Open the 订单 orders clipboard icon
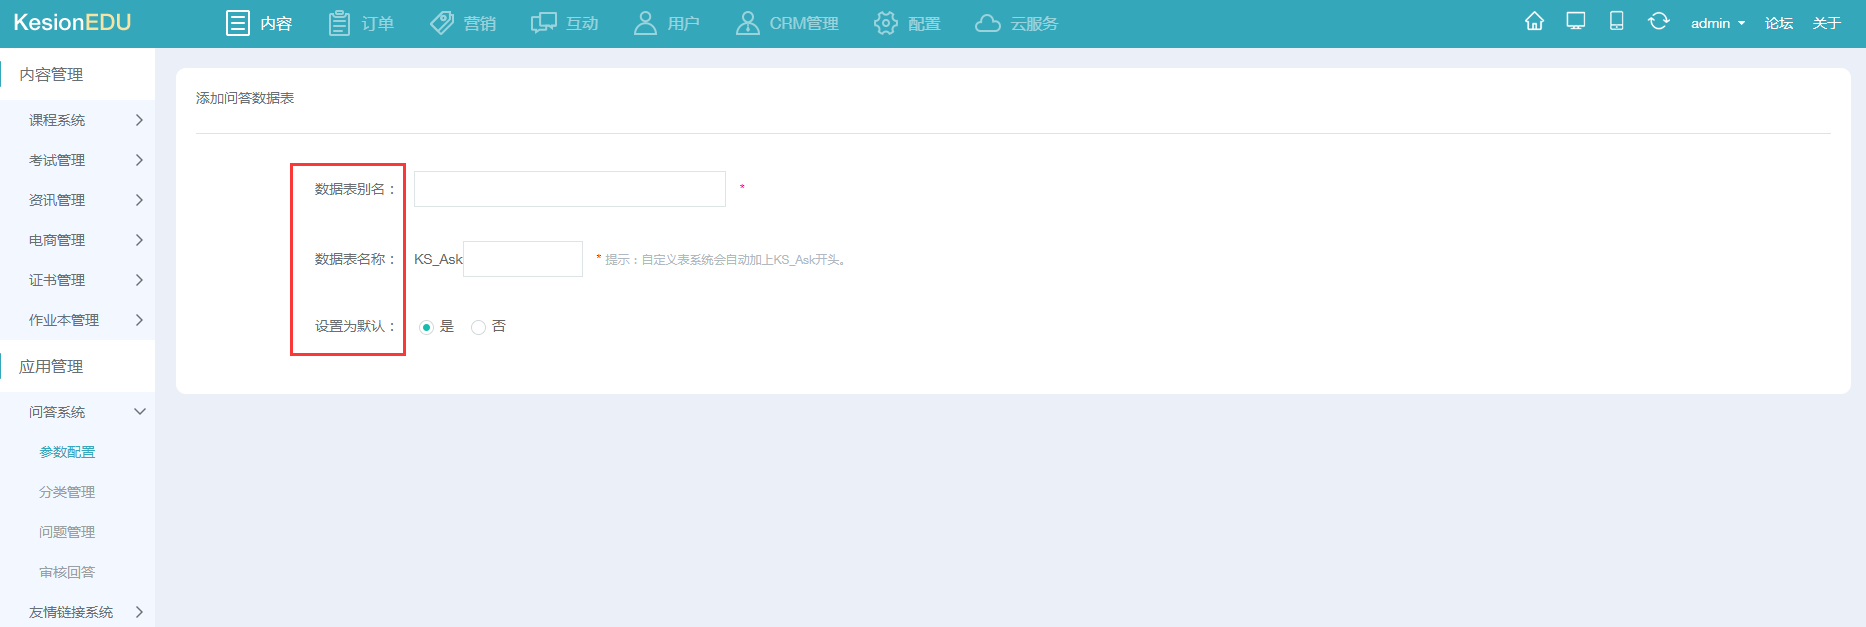The image size is (1866, 627). [x=340, y=23]
